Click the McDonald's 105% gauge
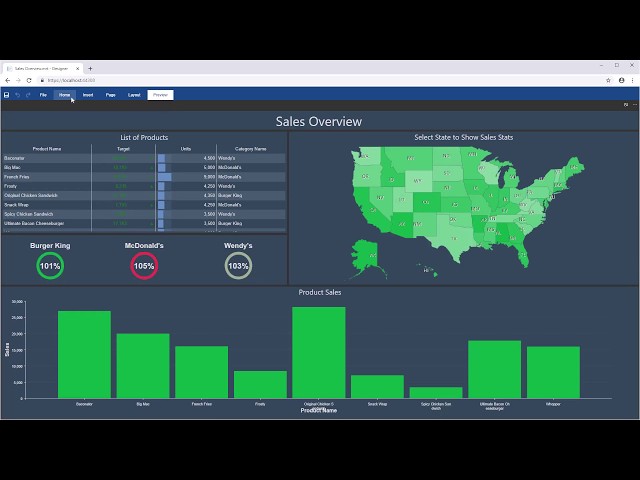 144,266
